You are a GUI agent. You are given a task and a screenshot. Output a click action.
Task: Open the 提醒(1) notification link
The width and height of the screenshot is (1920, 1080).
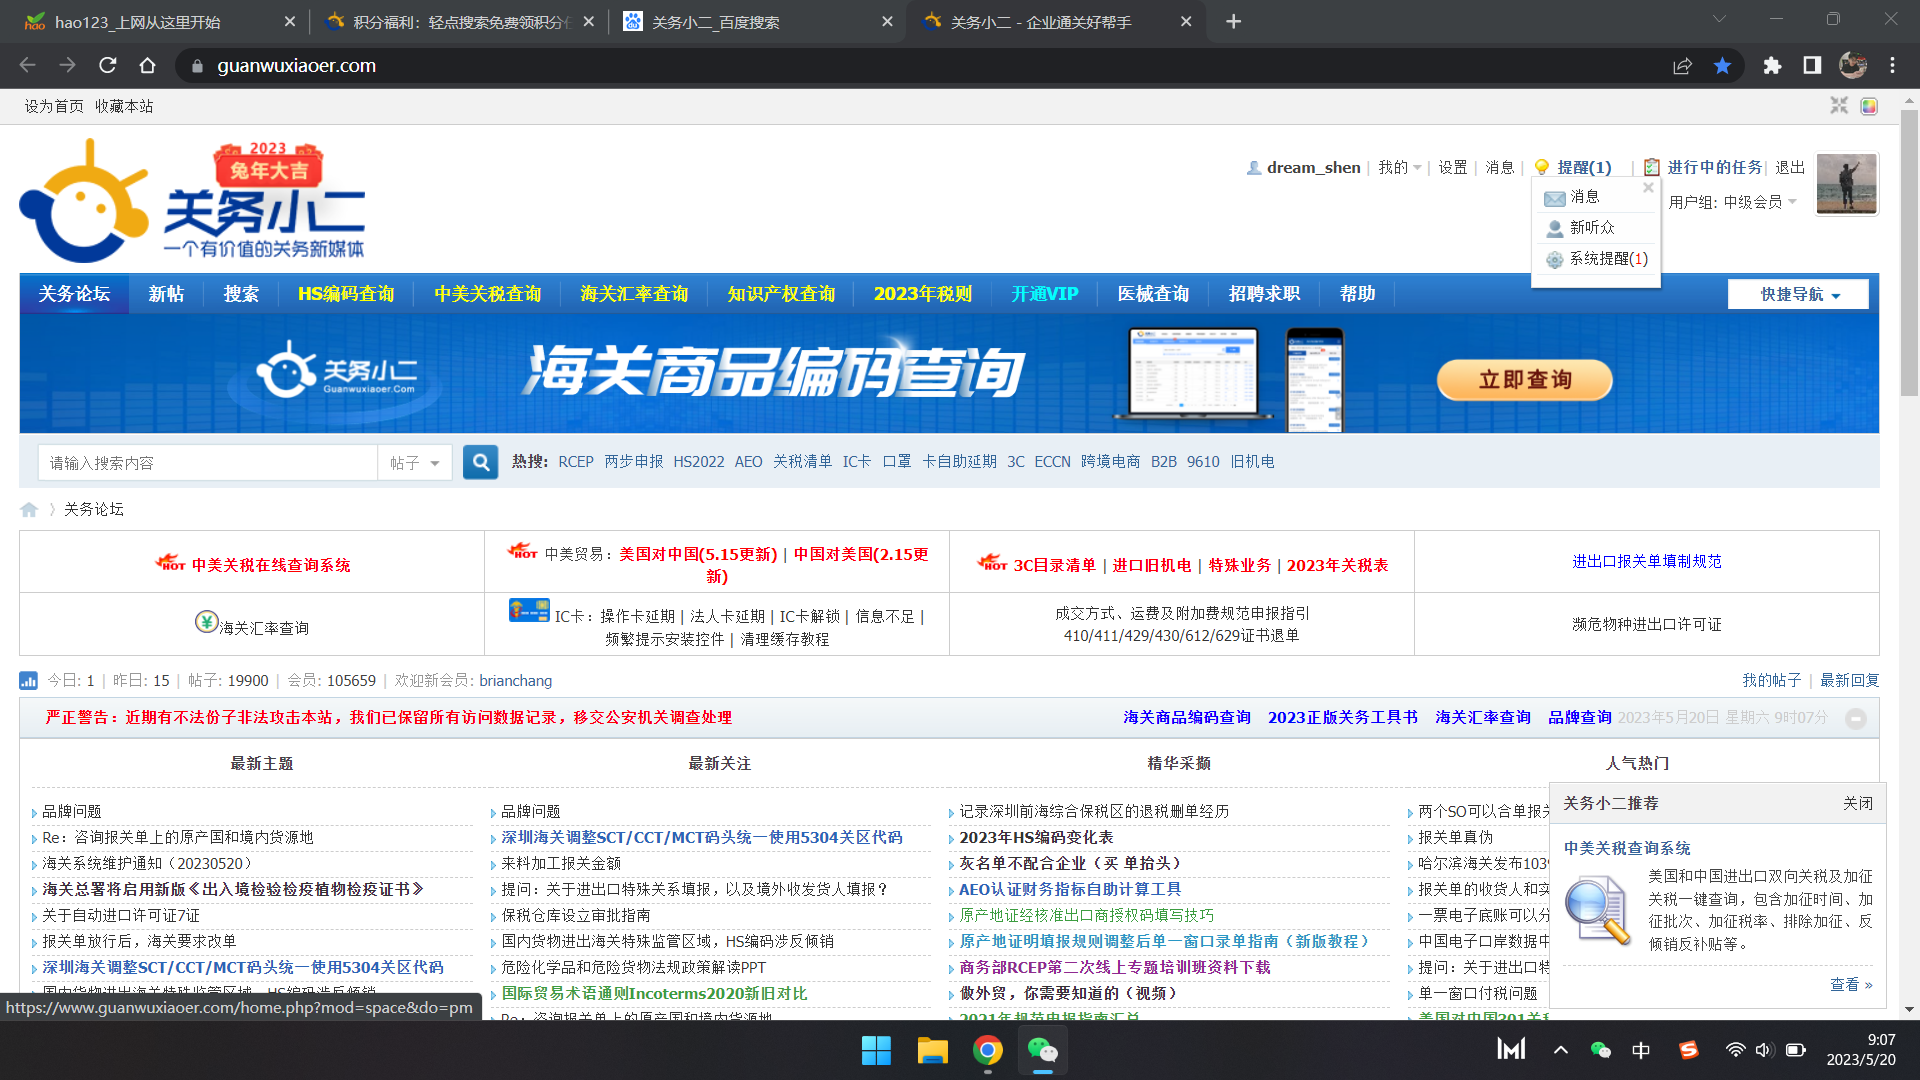pyautogui.click(x=1584, y=168)
